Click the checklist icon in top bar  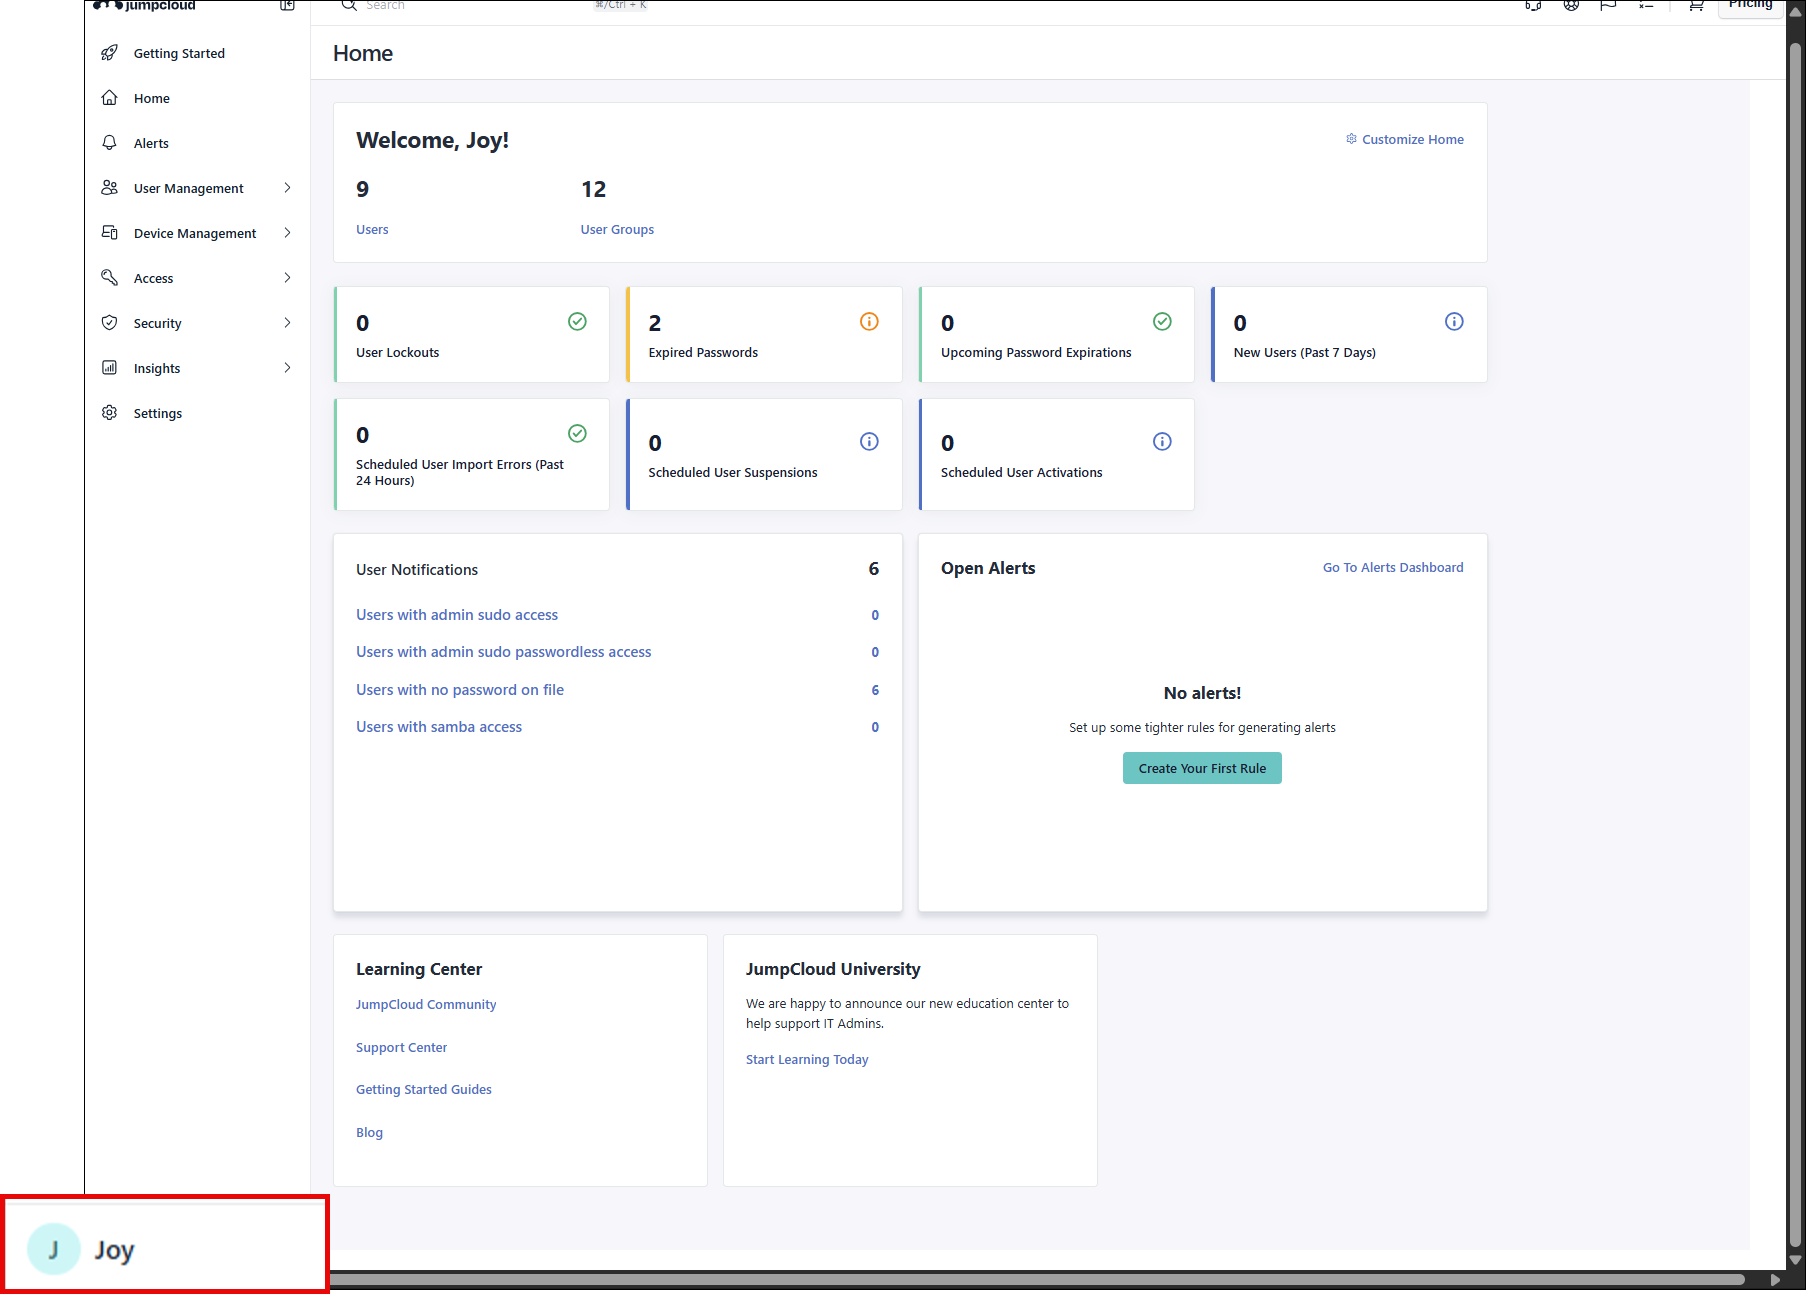coord(1645,5)
